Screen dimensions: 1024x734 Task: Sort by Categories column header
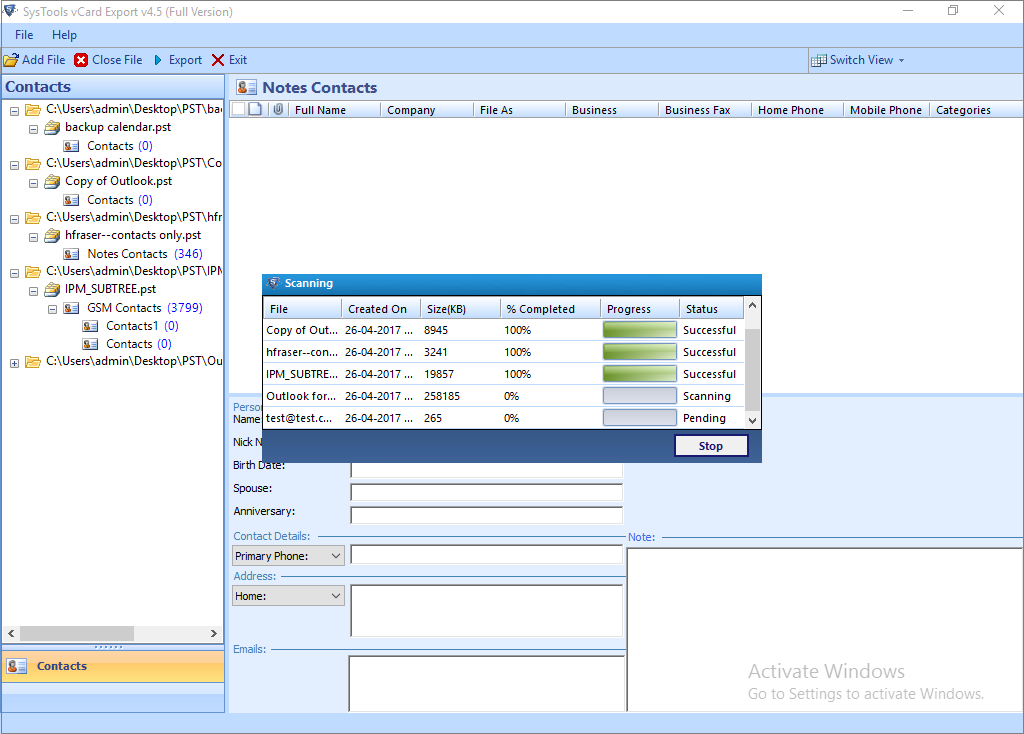976,110
